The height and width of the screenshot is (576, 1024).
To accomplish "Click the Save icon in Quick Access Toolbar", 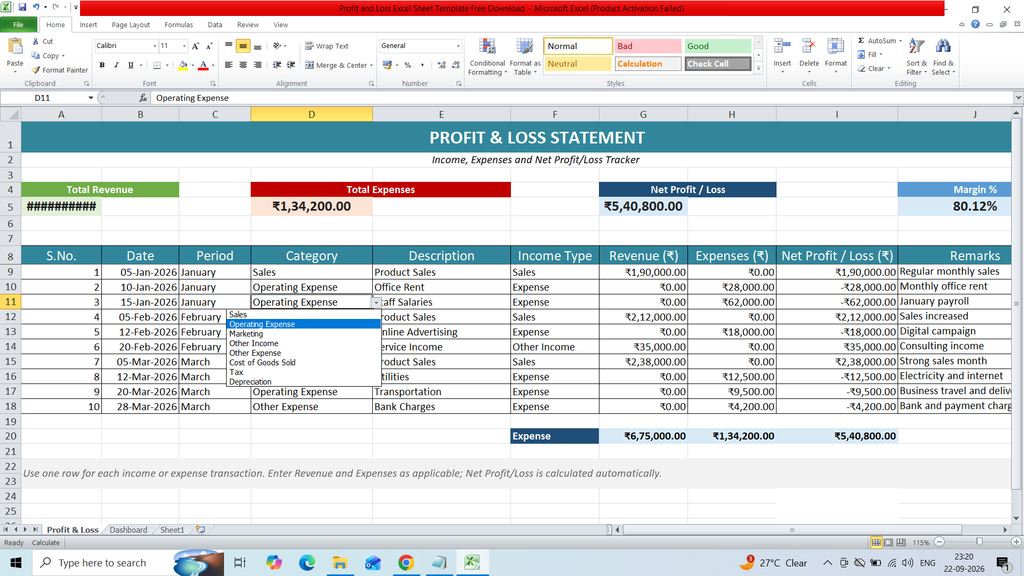I will click(x=22, y=7).
